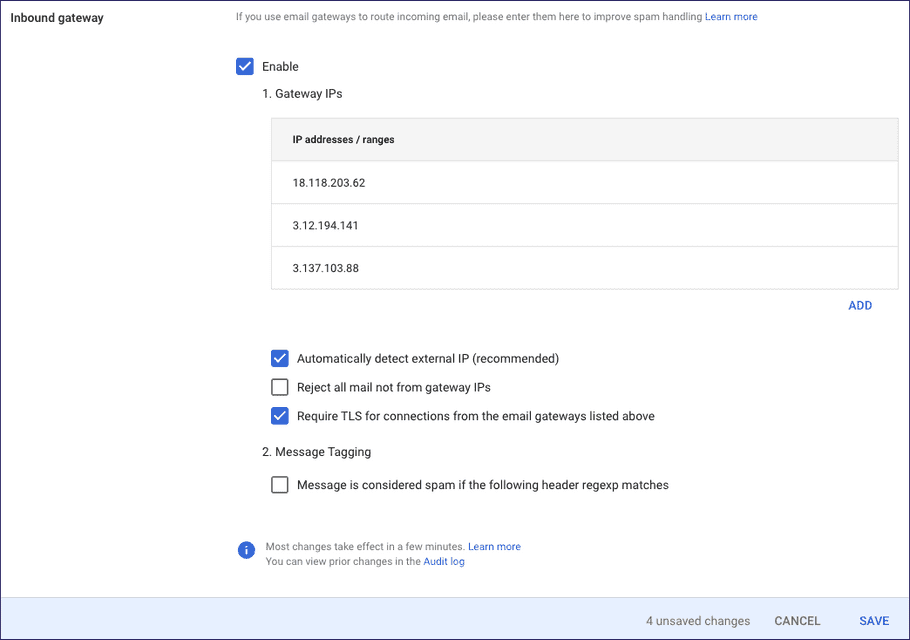Open Learn more about changes taking effect
This screenshot has height=640, width=910.
[494, 546]
